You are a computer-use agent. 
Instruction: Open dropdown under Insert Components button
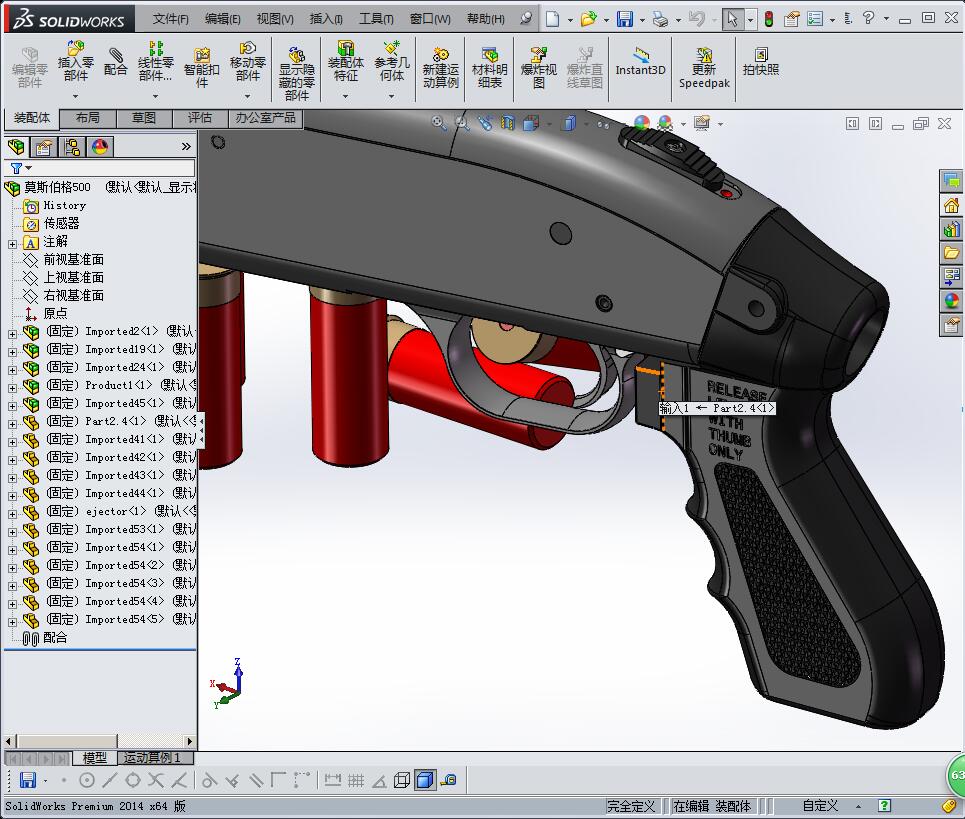coord(76,96)
